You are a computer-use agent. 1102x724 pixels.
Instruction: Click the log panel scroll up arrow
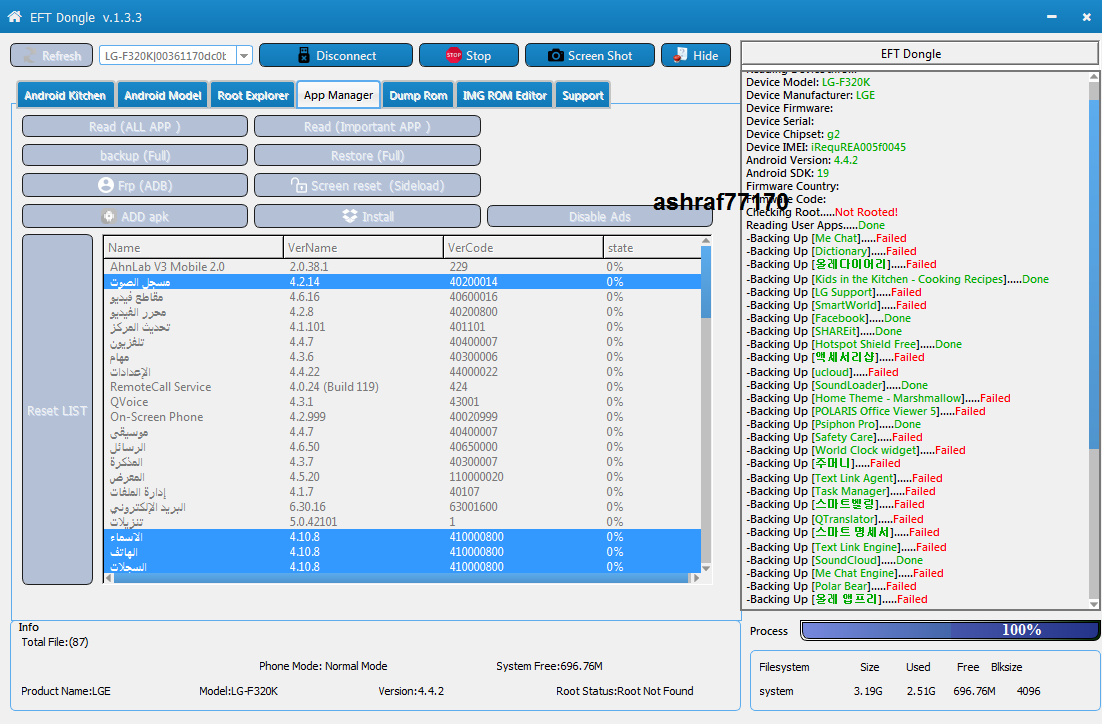(1094, 76)
